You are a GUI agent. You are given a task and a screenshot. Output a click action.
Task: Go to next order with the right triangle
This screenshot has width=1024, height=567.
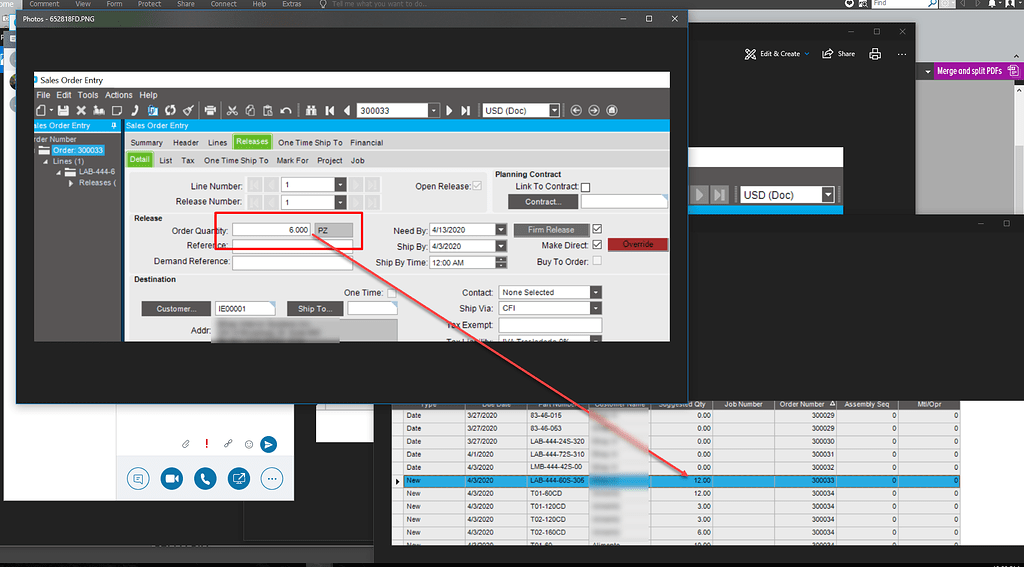(449, 110)
